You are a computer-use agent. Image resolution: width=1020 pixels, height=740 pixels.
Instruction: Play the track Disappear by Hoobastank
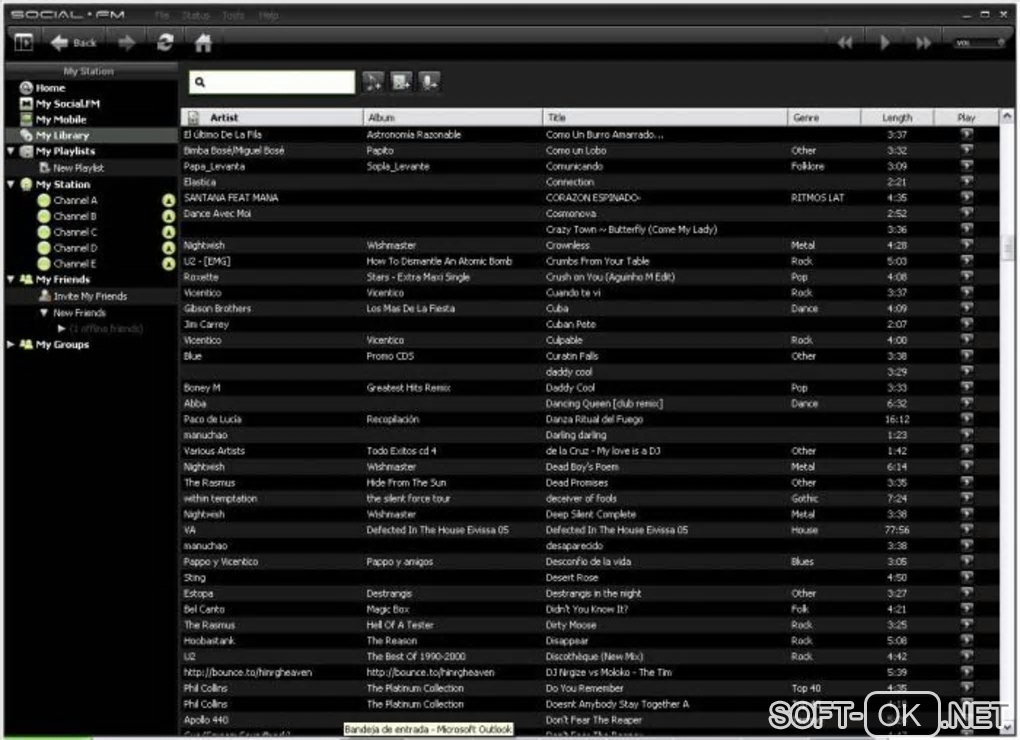tap(967, 640)
